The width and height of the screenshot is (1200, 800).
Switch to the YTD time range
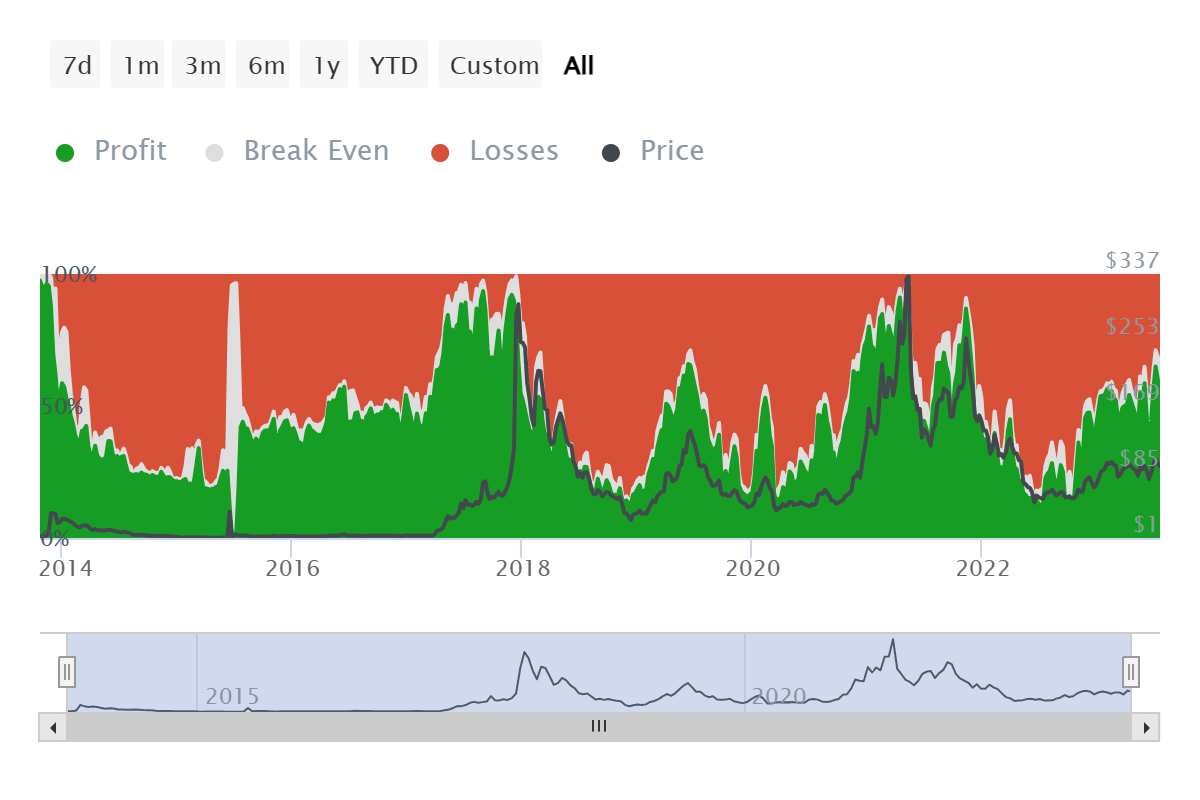pos(393,64)
